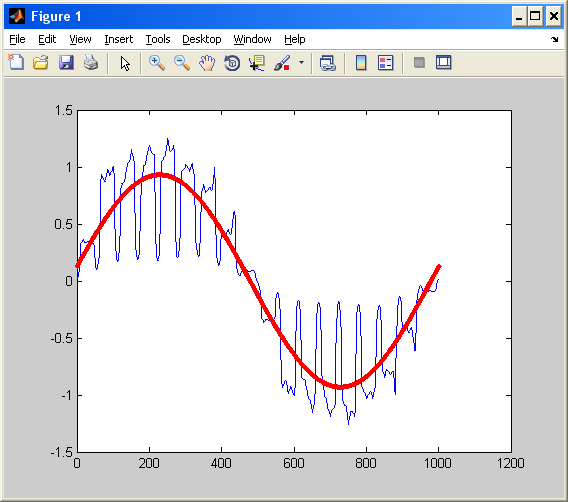Open the Insert menu

pos(118,39)
